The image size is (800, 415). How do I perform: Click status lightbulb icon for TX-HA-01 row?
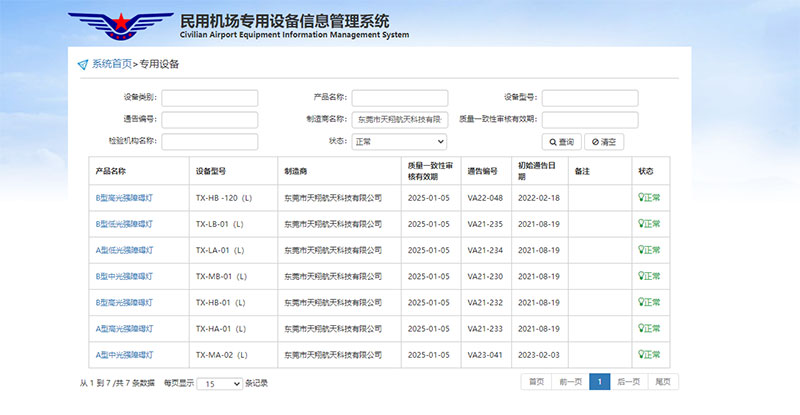tap(642, 328)
